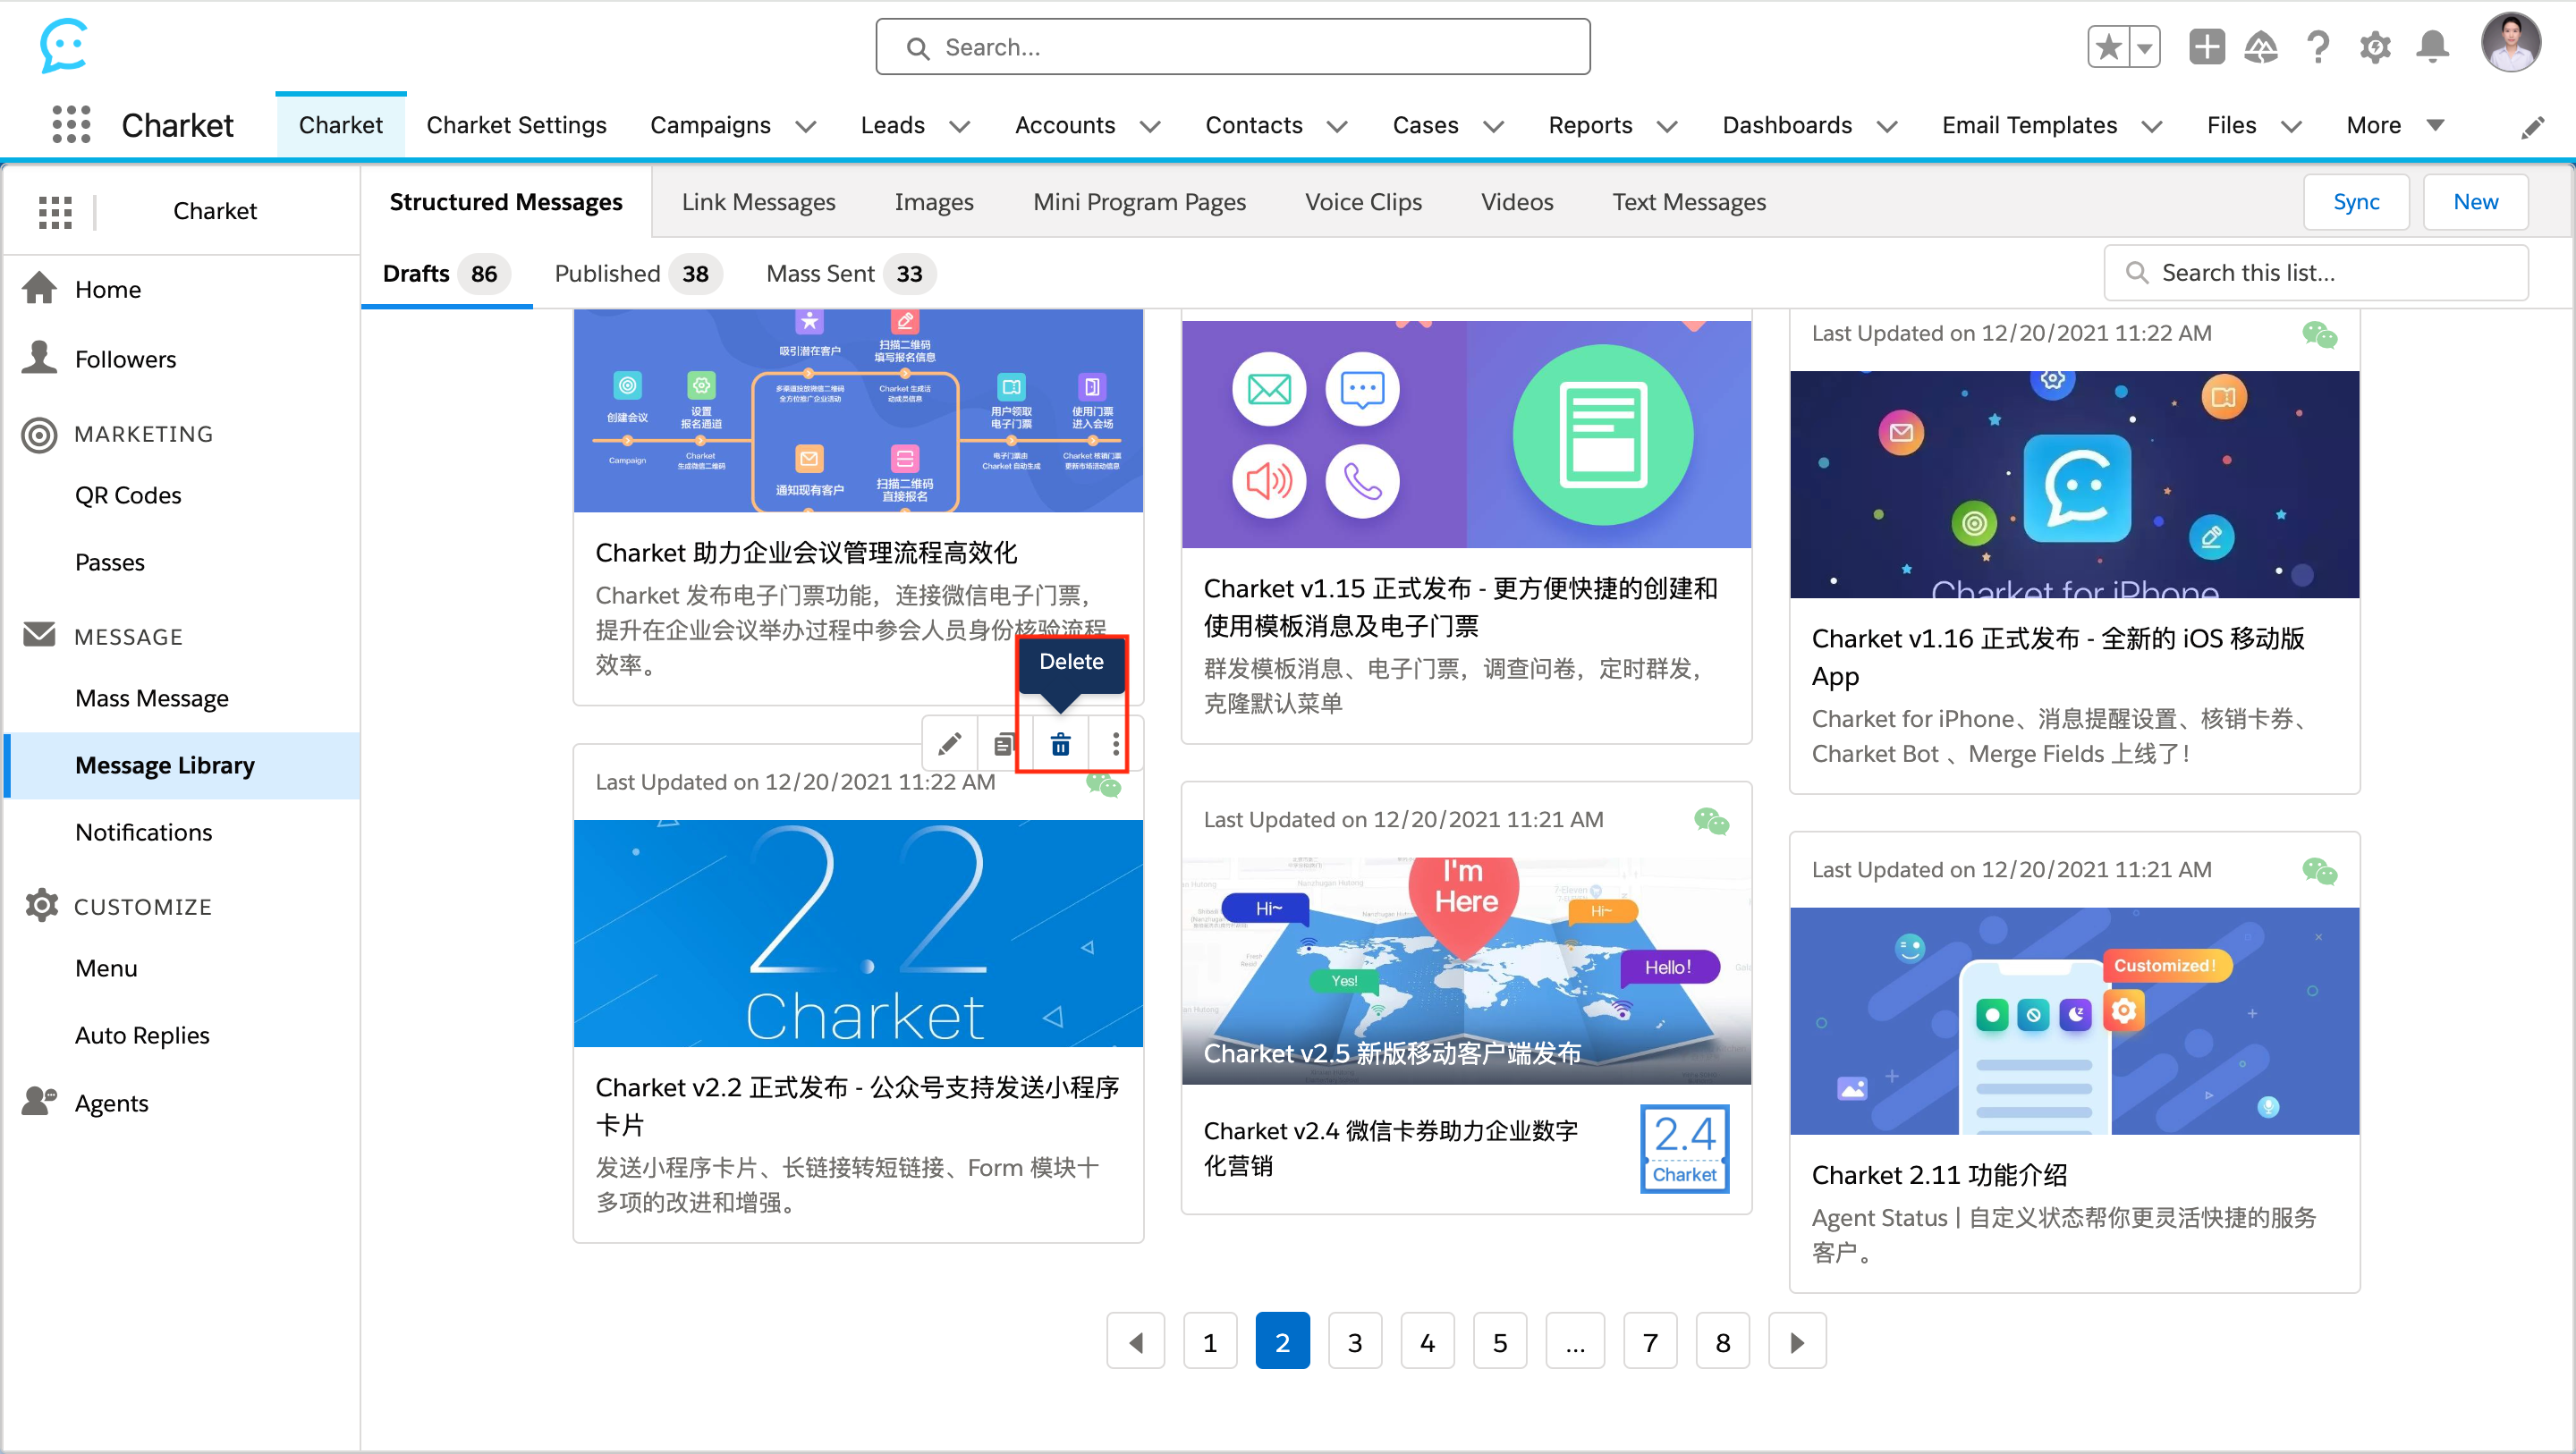This screenshot has height=1454, width=2576.
Task: Click the WeChat icon on Charket v2.5 card
Action: (1711, 821)
